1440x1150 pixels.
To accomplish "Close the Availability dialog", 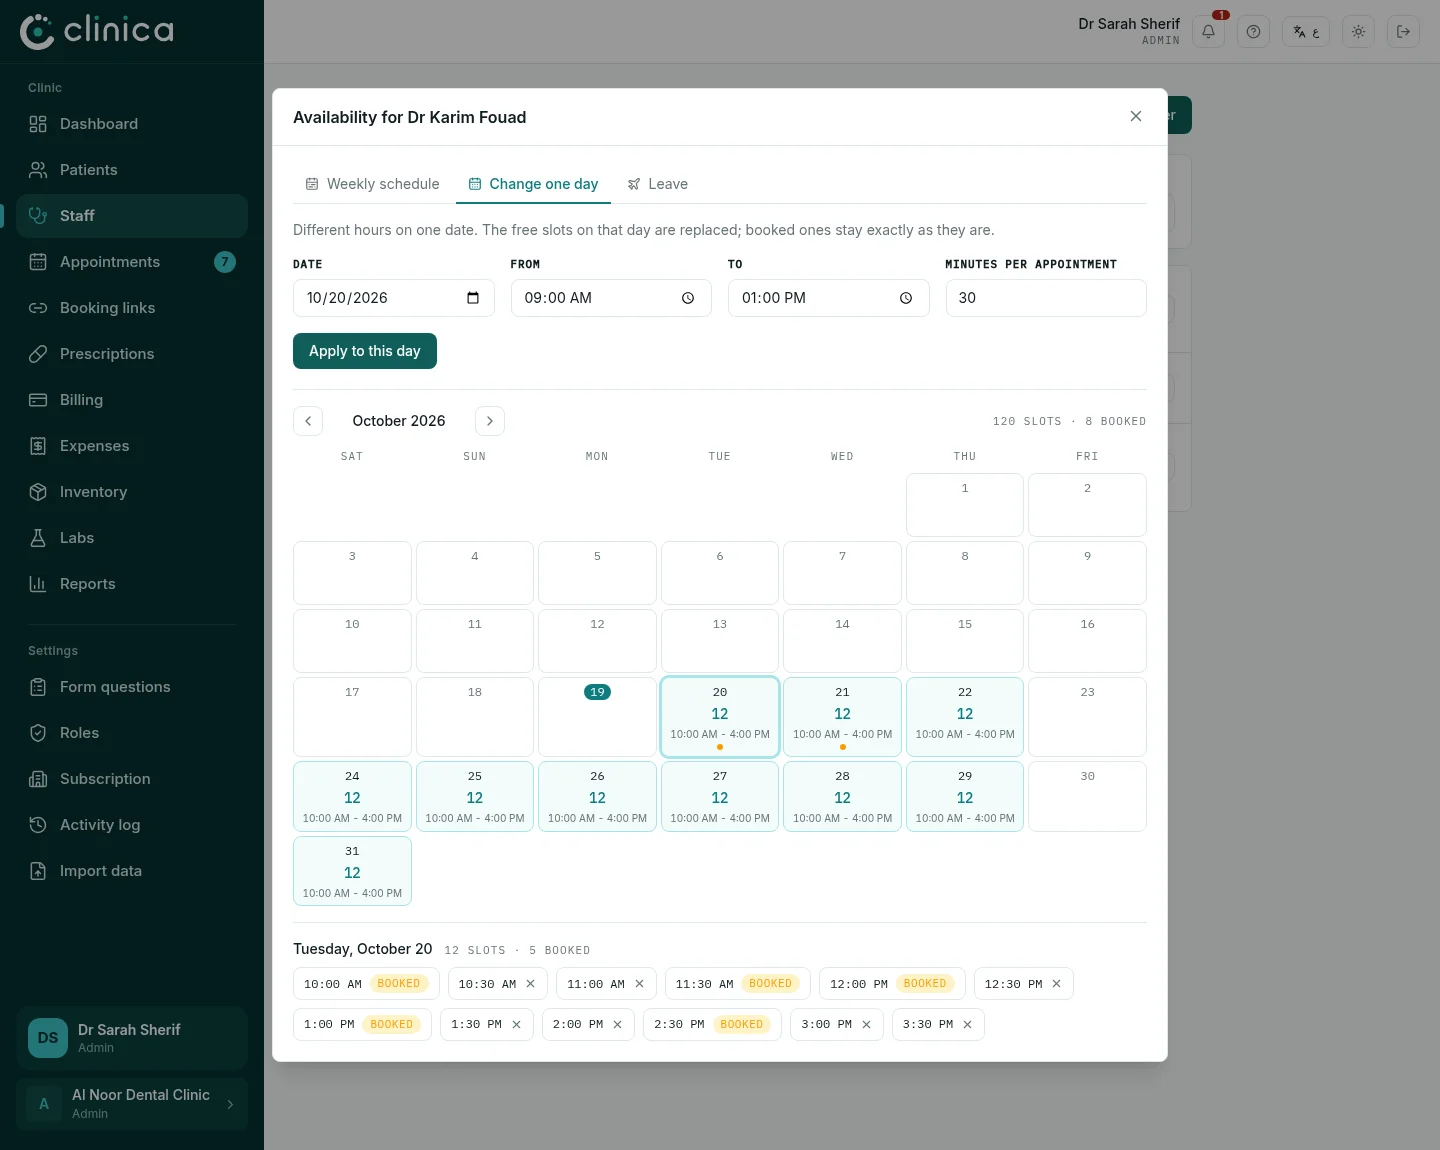I will pyautogui.click(x=1136, y=116).
